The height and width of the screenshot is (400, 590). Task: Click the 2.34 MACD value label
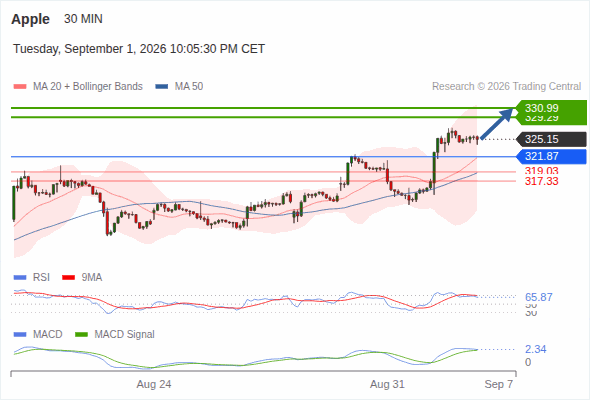pos(535,349)
